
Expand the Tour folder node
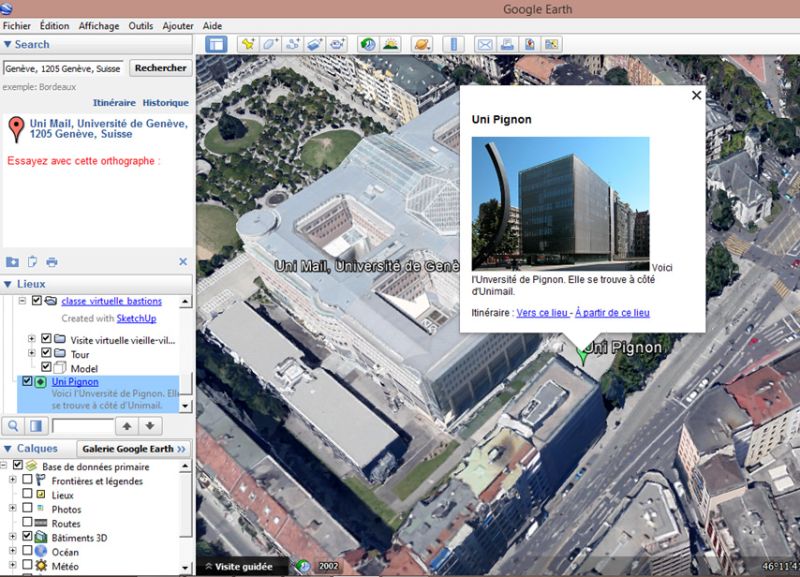[x=32, y=353]
